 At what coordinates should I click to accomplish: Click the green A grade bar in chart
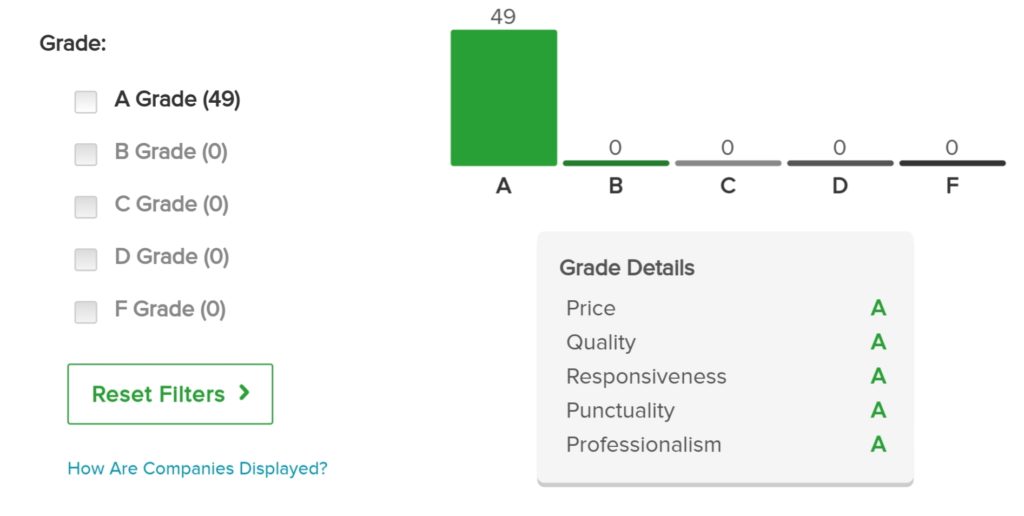pyautogui.click(x=504, y=98)
